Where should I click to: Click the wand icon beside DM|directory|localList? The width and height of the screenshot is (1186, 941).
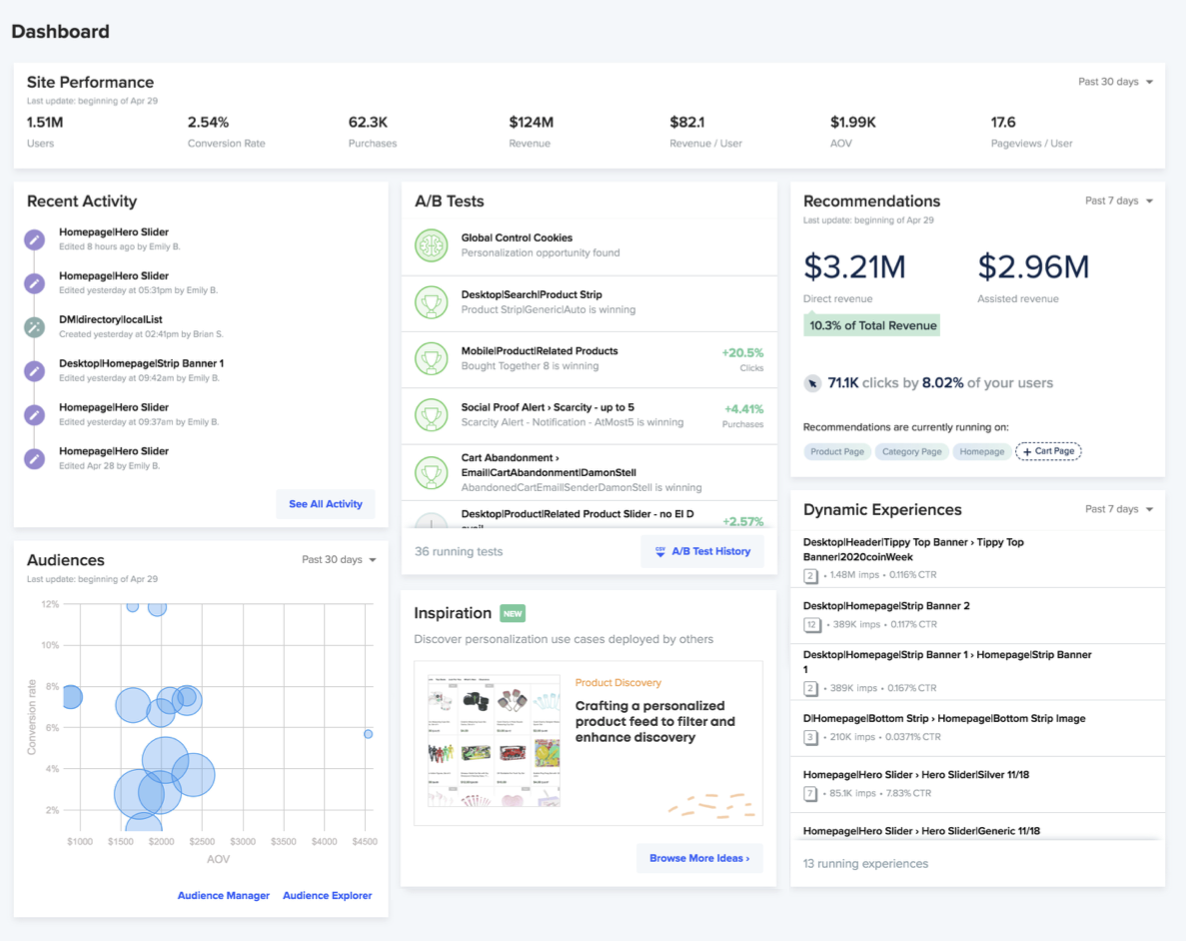point(35,327)
